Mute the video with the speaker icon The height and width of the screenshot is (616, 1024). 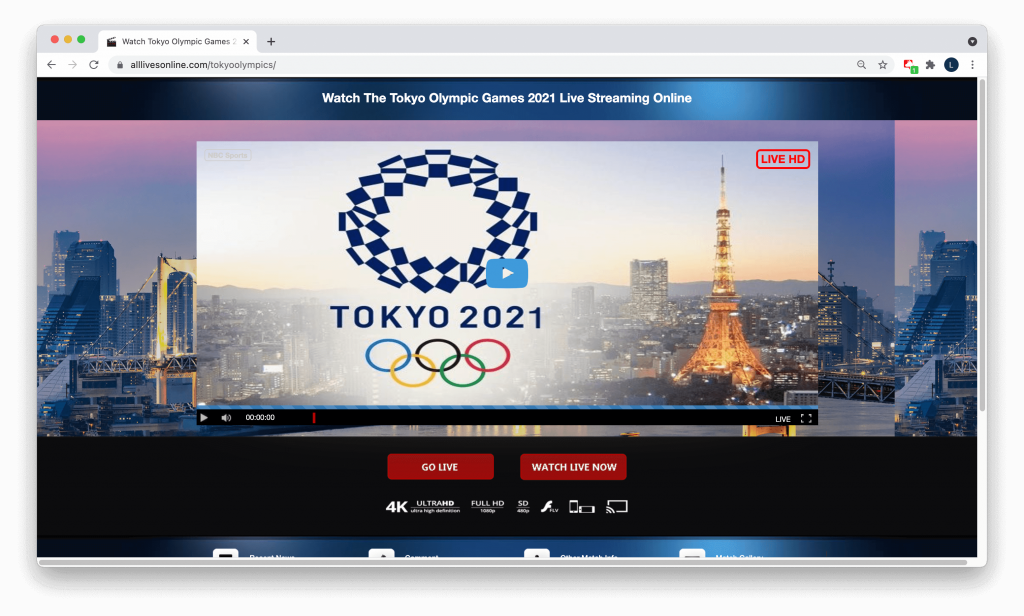pyautogui.click(x=226, y=418)
